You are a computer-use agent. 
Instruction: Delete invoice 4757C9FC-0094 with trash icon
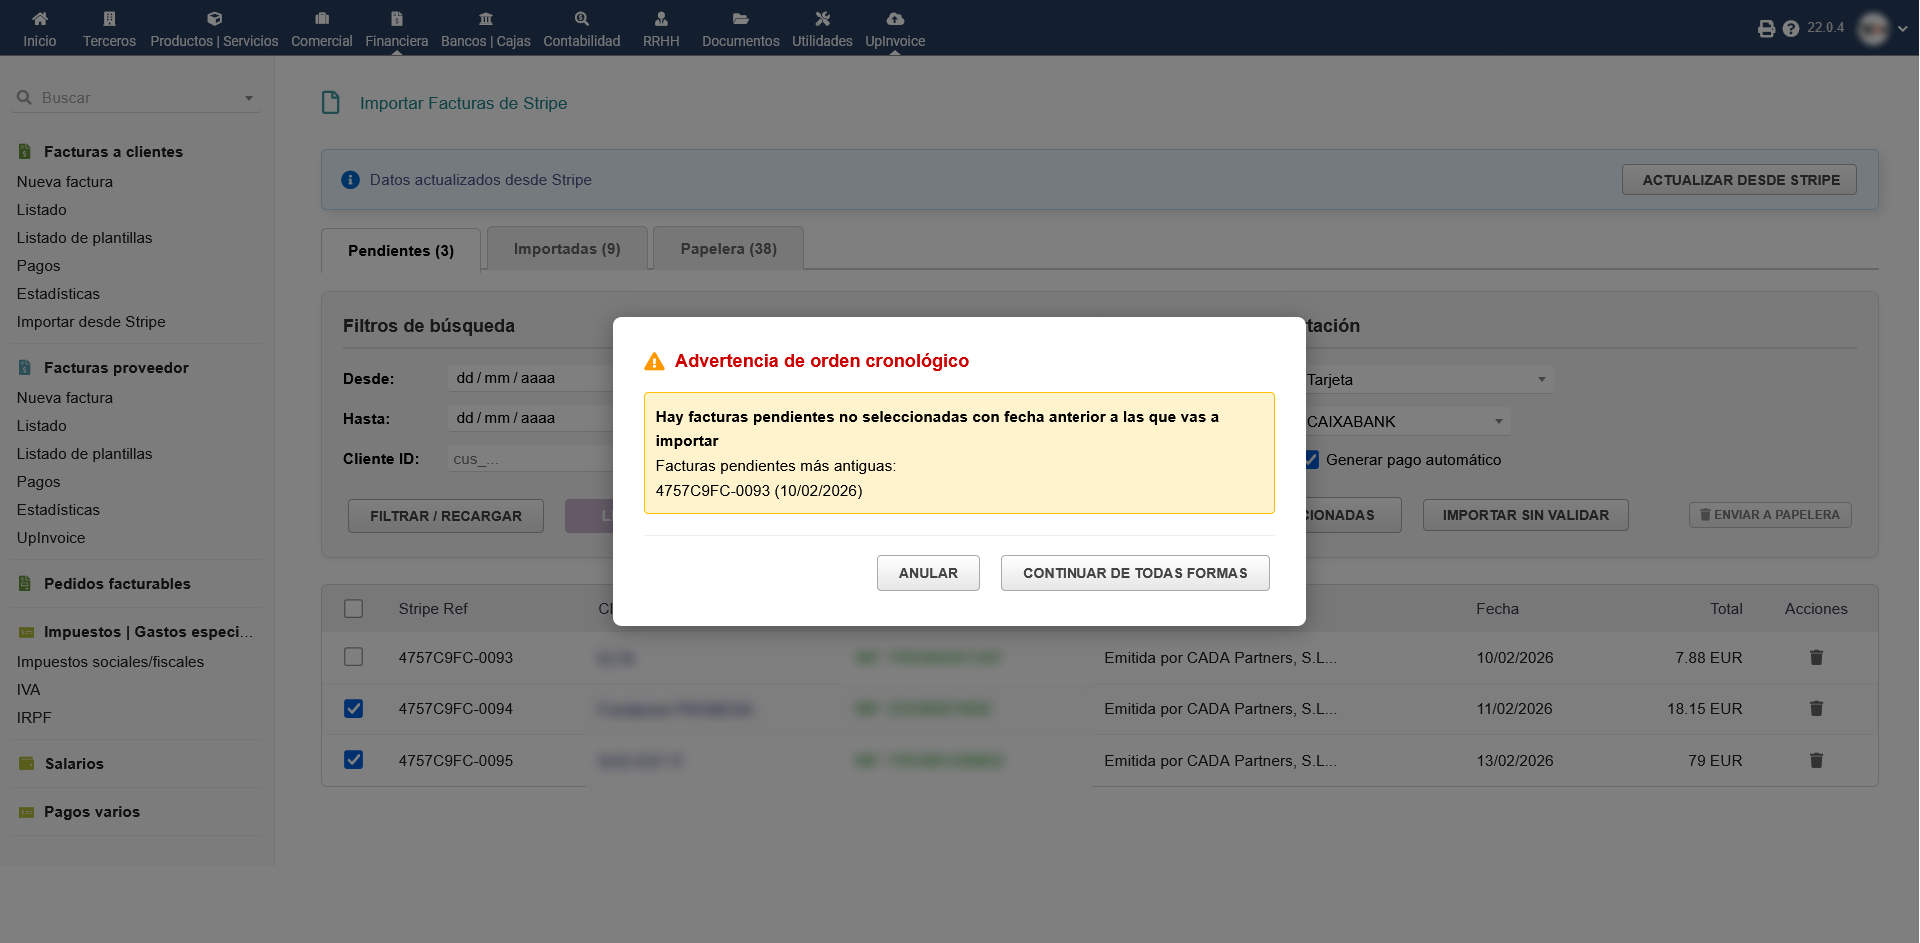click(1816, 708)
